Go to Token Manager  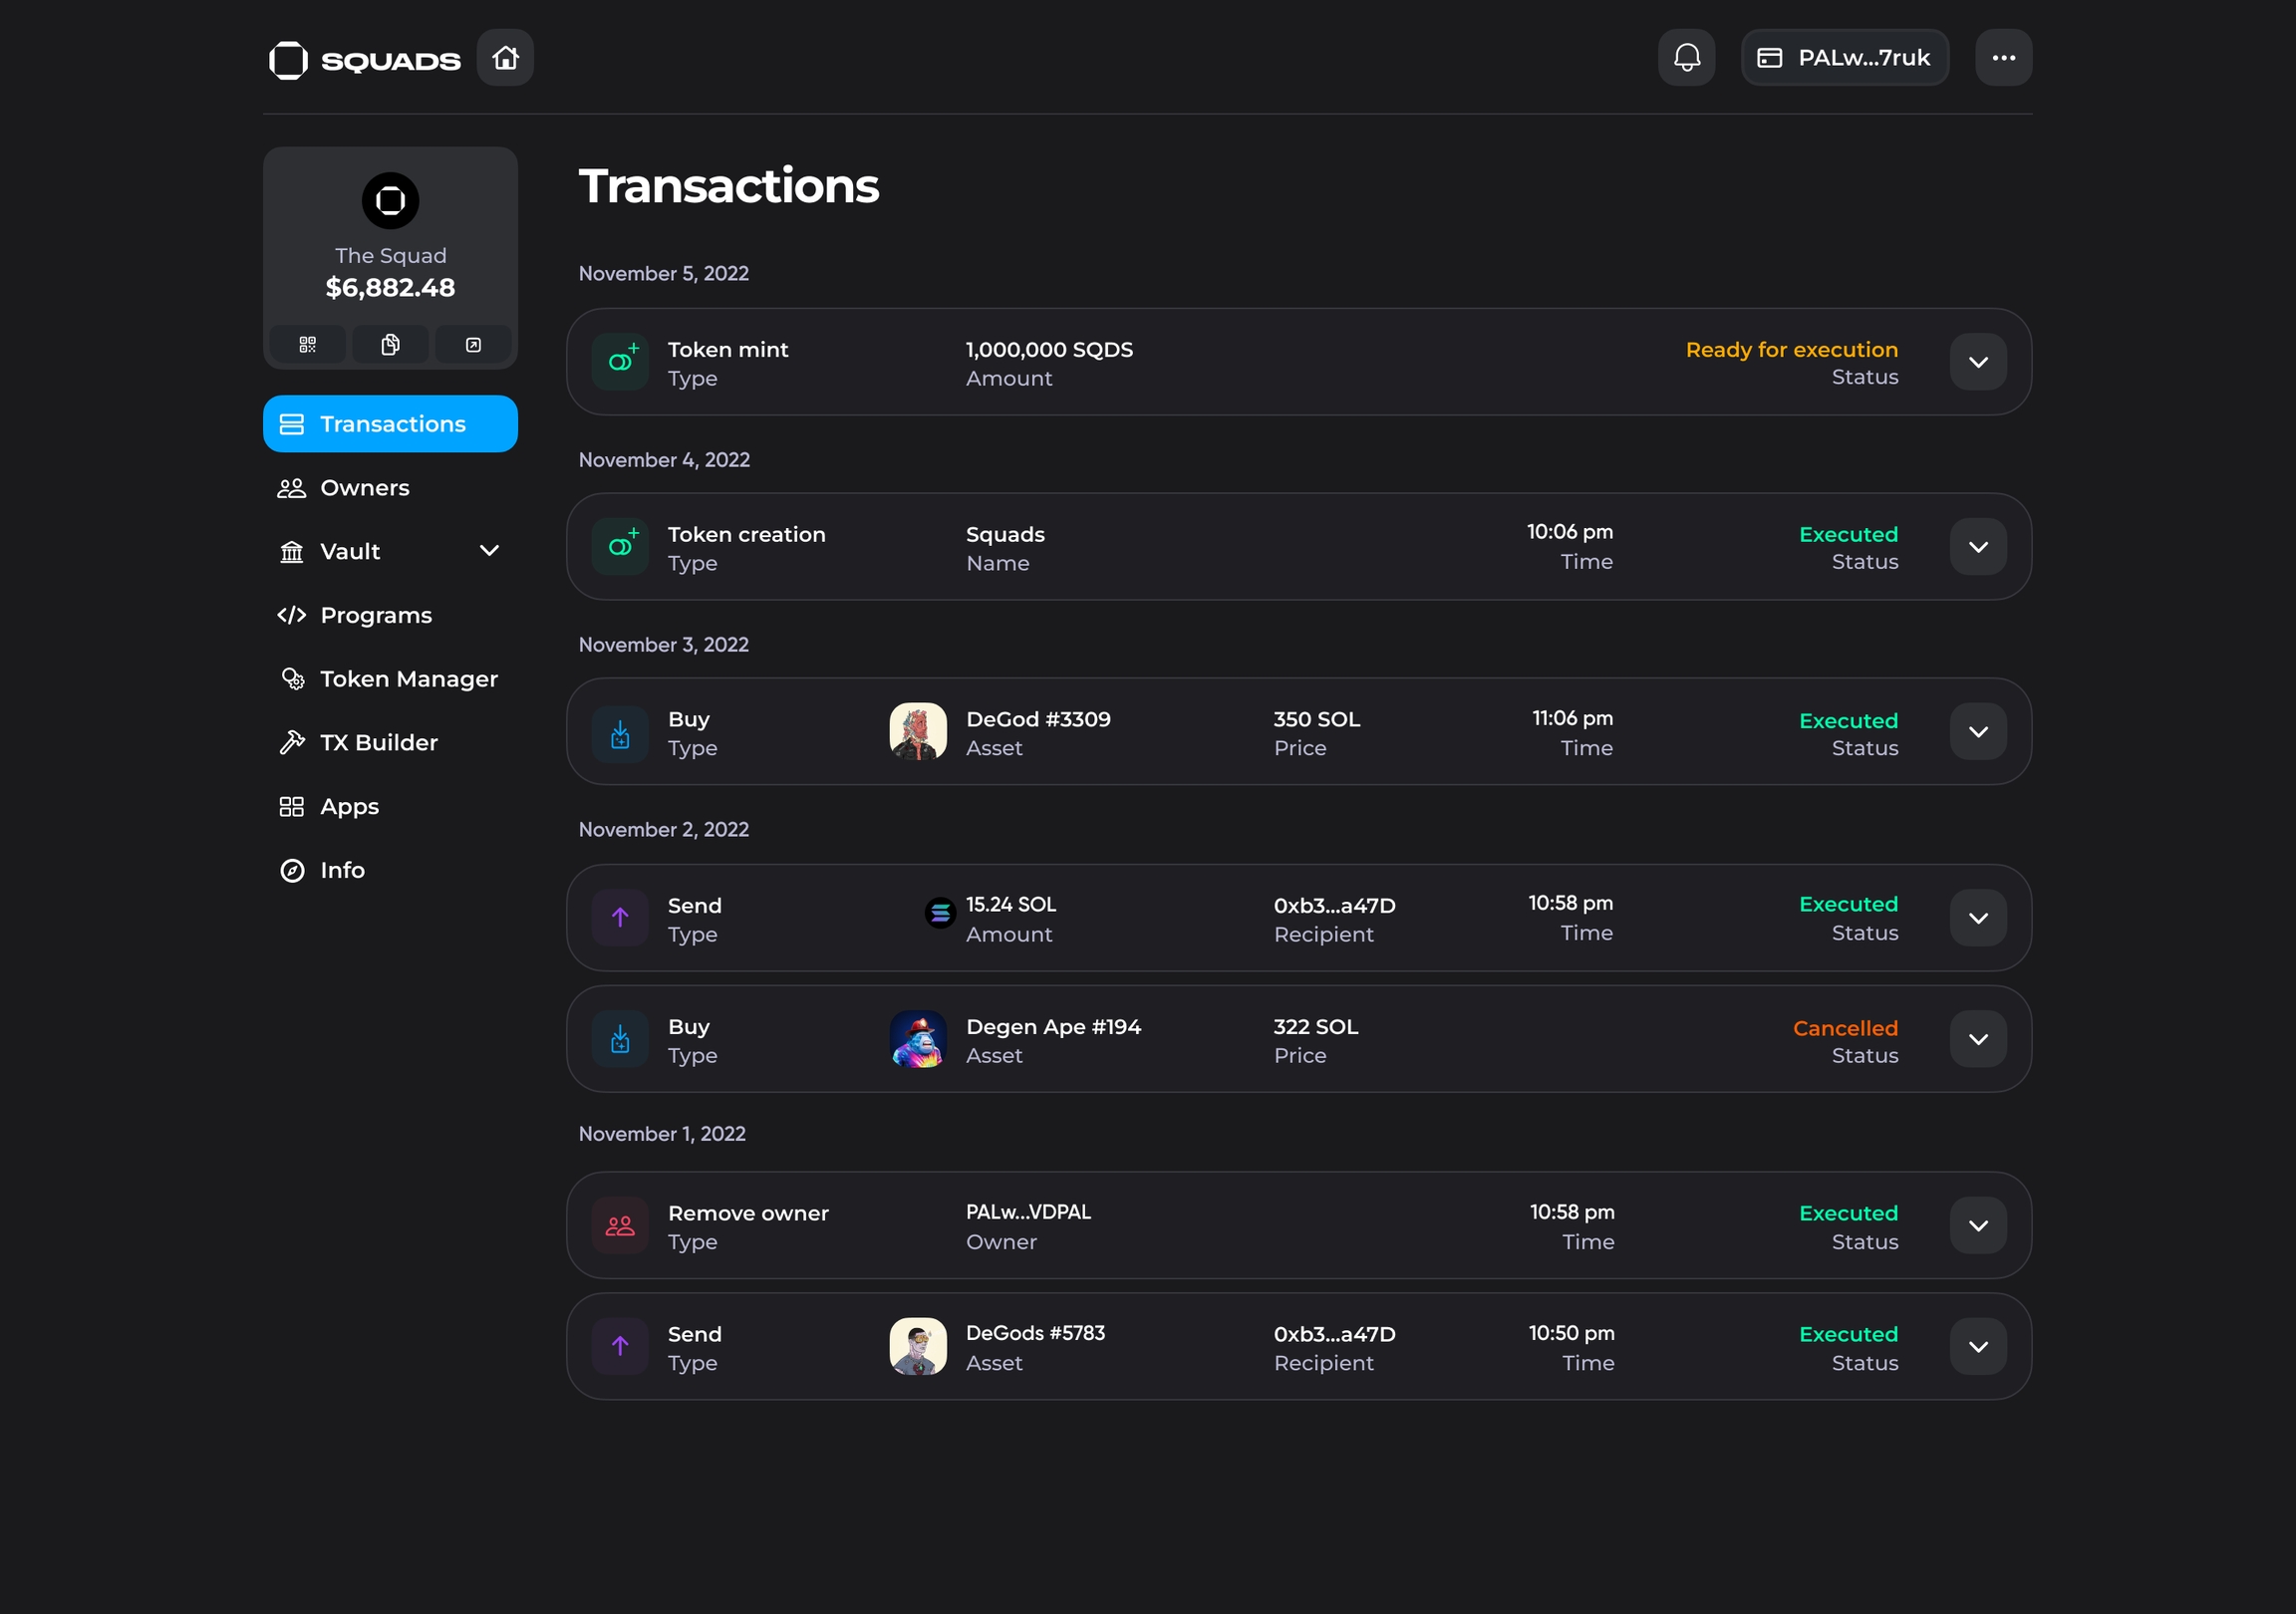408,679
